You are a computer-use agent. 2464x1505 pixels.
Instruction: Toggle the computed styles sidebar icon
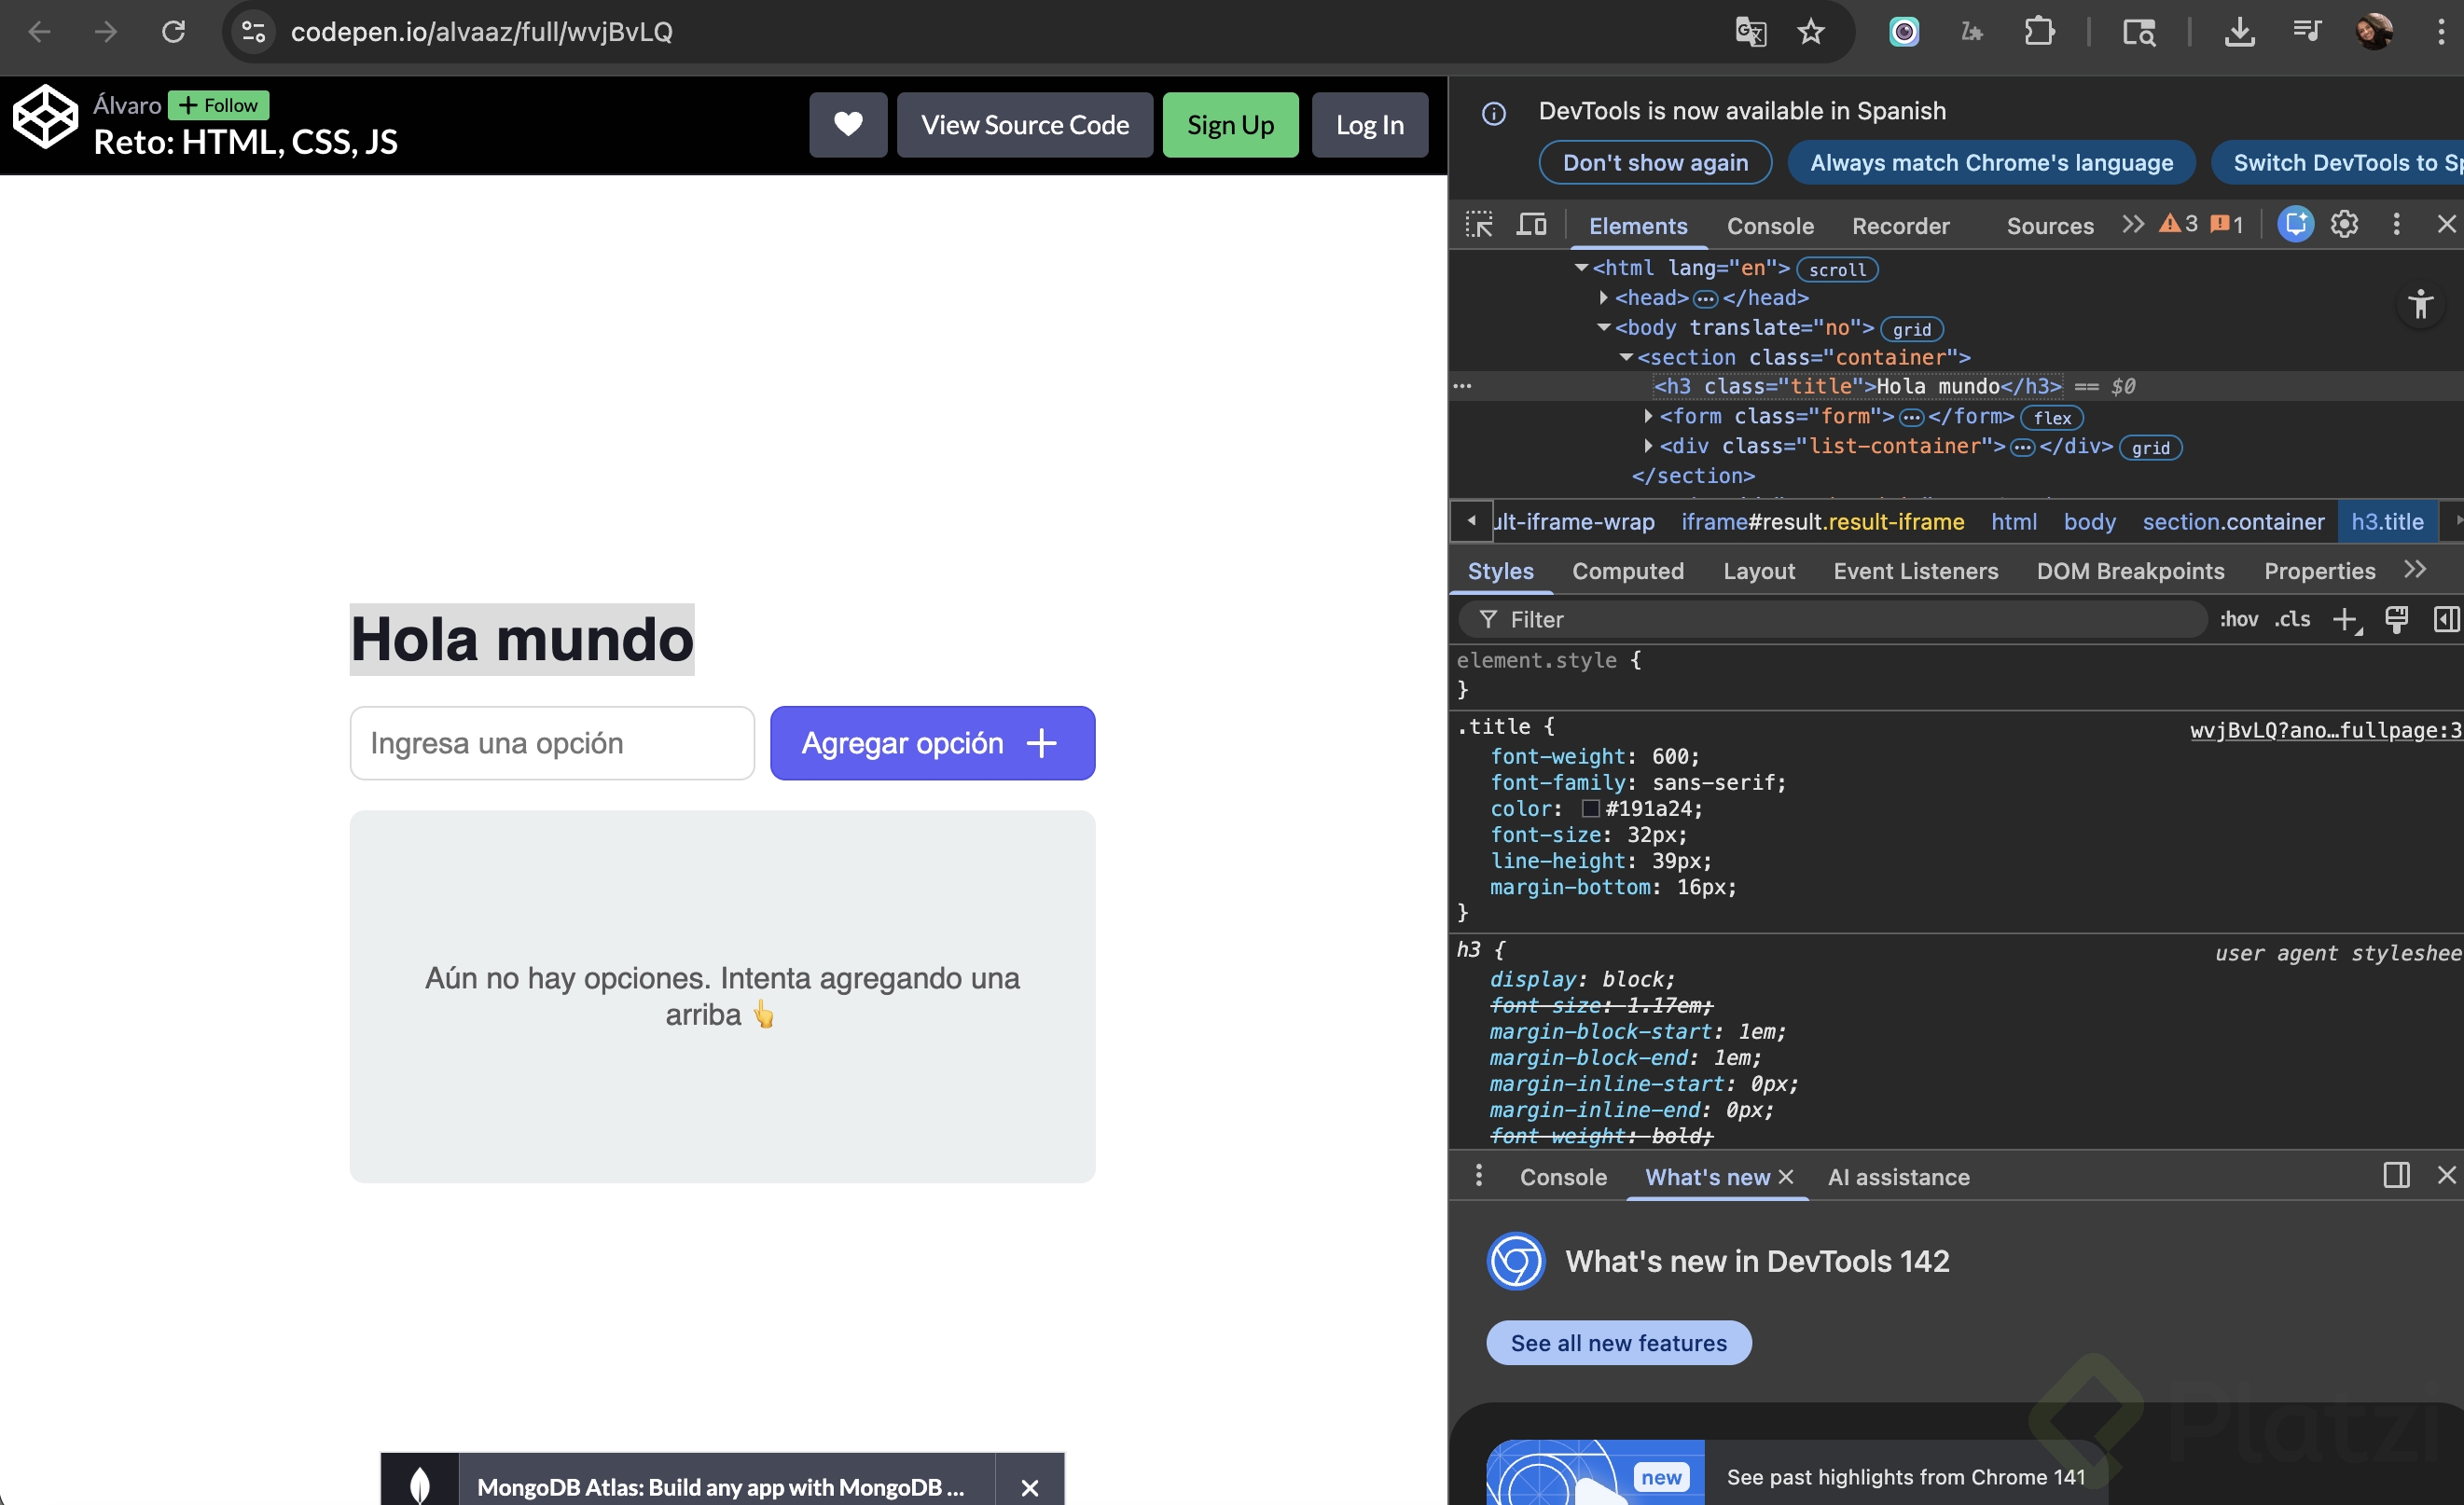[x=2446, y=619]
